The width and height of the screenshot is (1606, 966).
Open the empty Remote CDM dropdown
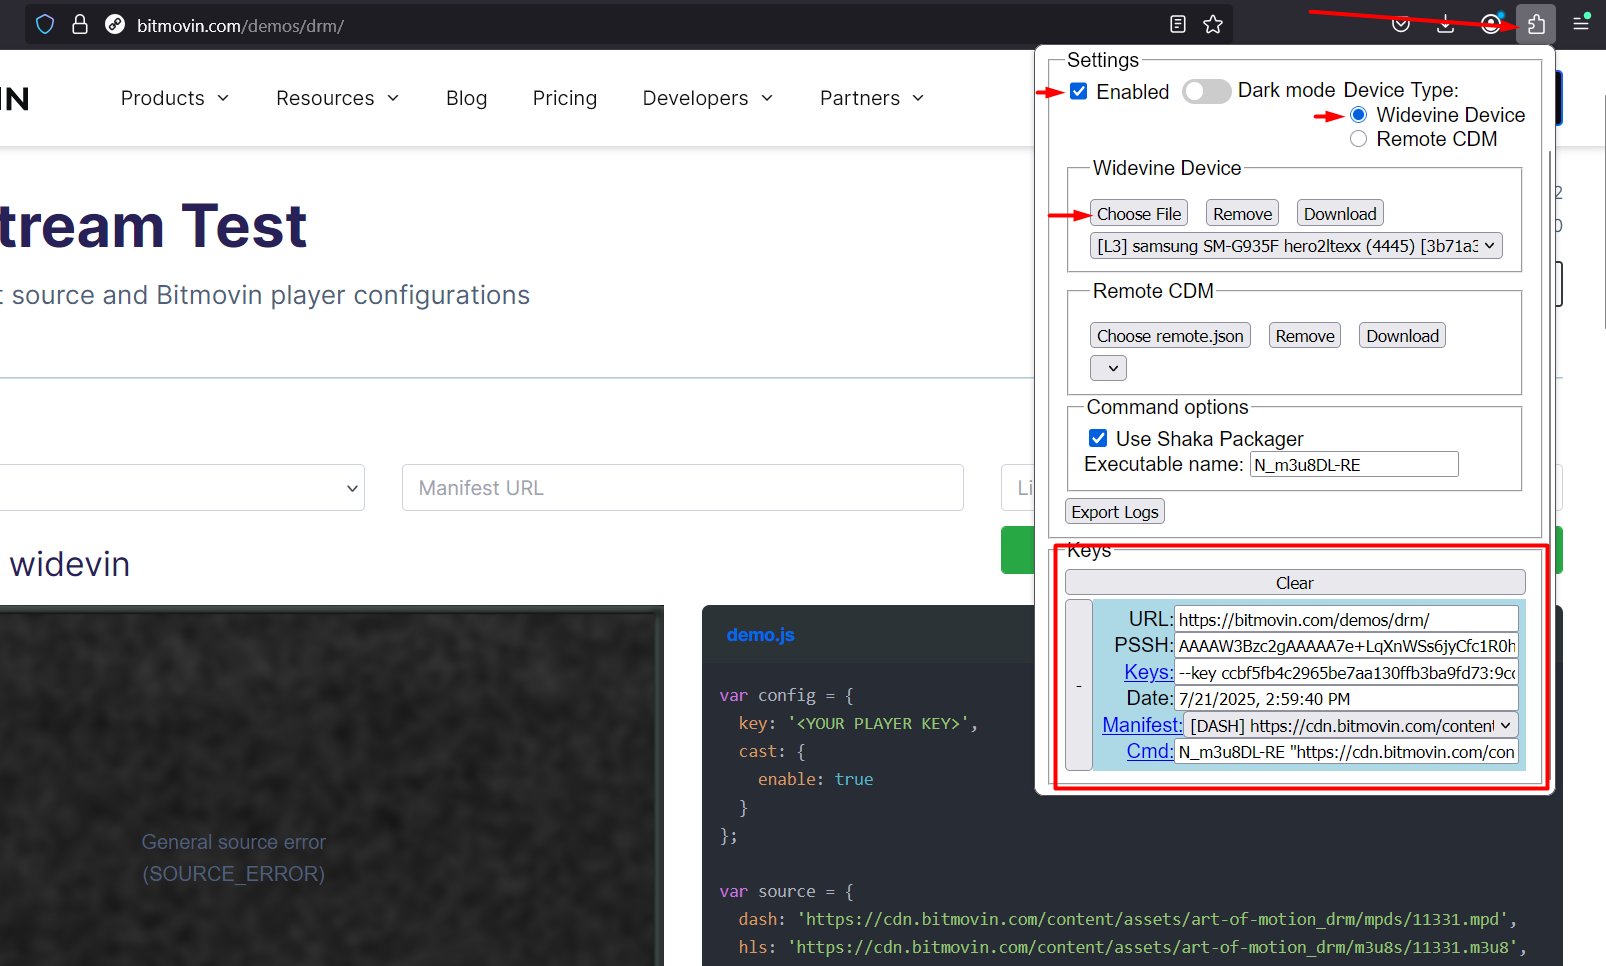point(1108,368)
